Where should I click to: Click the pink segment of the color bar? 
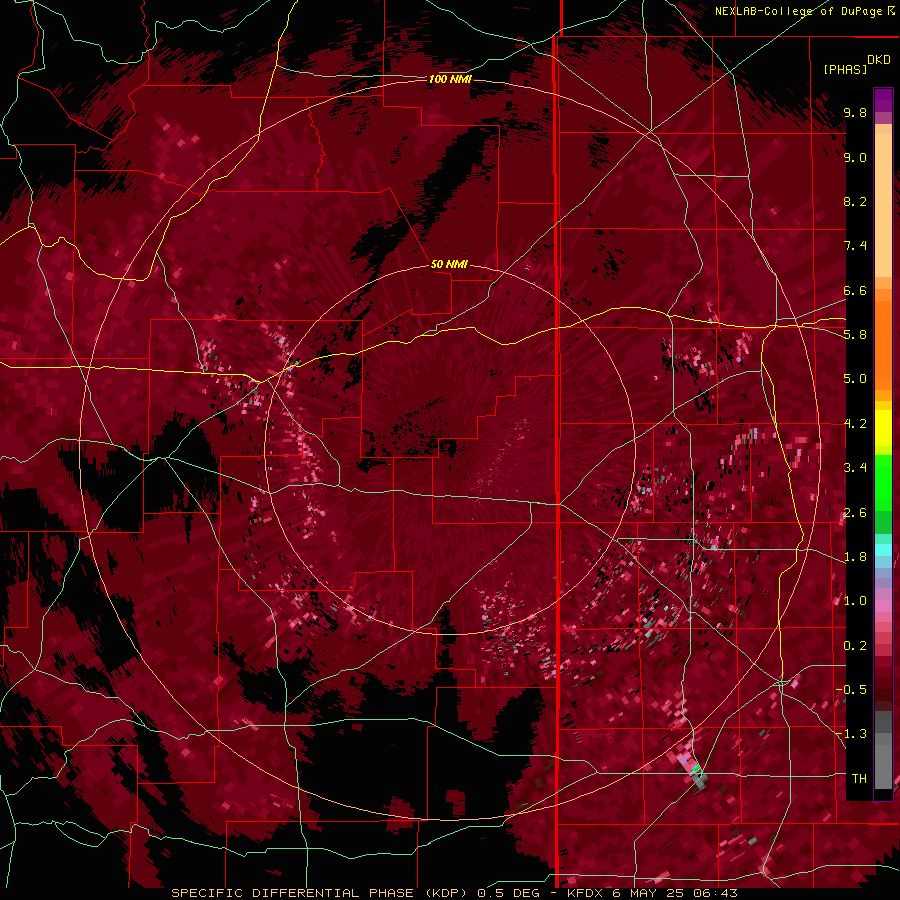[x=883, y=606]
